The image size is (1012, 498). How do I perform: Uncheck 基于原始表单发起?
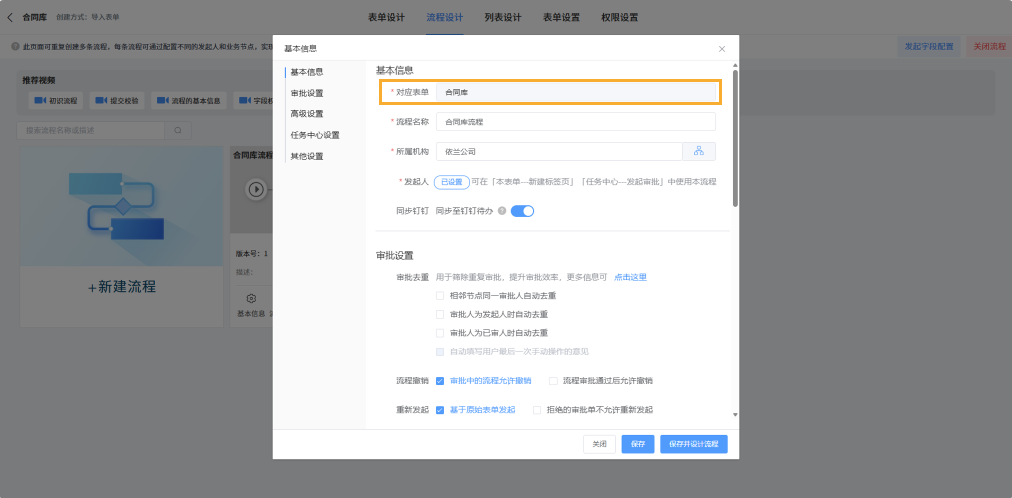(x=440, y=410)
